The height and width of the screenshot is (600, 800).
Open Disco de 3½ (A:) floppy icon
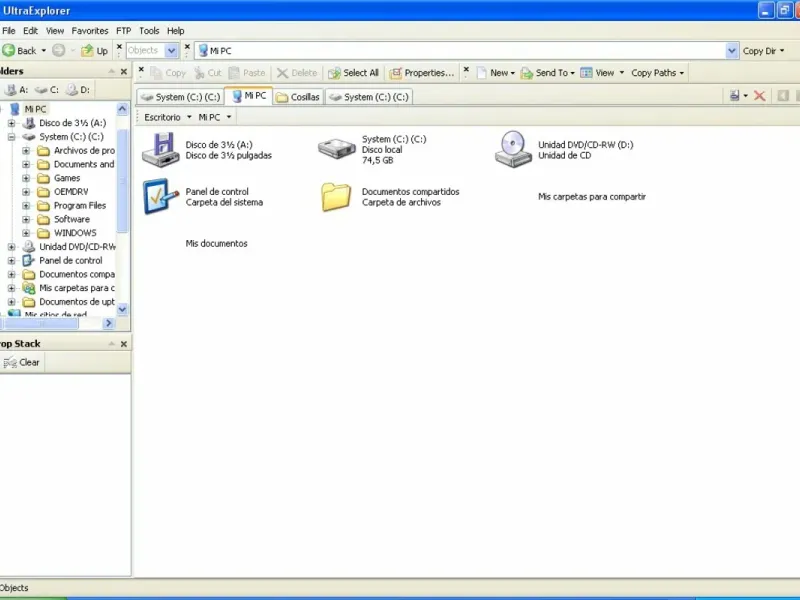(x=160, y=149)
